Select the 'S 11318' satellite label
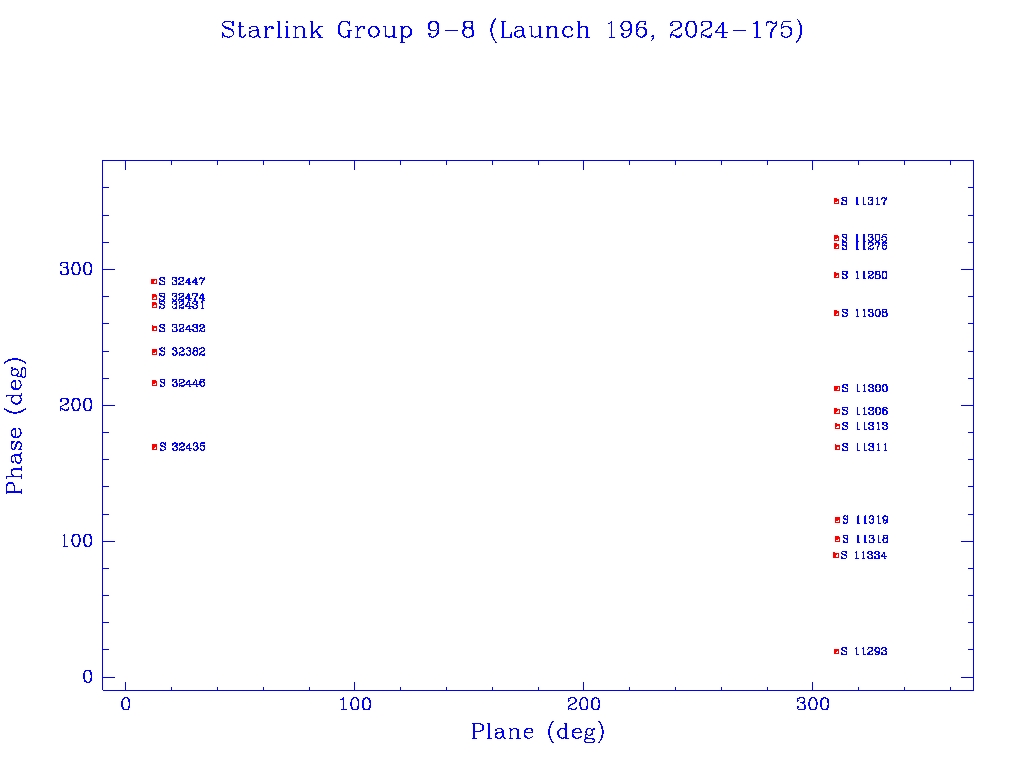The width and height of the screenshot is (1024, 768). pos(865,539)
